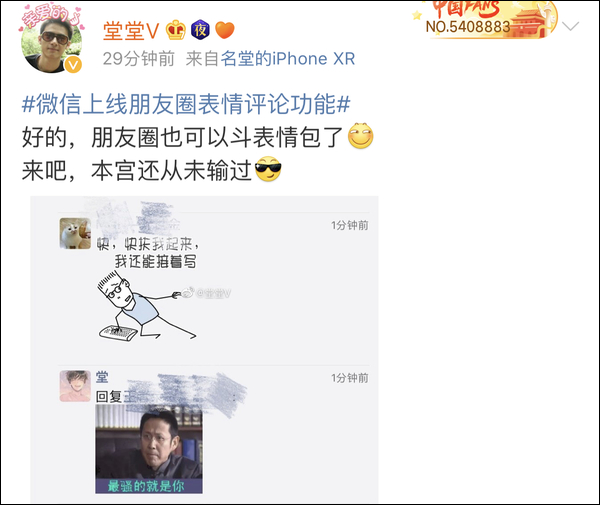
Task: Tap the orange heart badge icon
Action: click(225, 30)
